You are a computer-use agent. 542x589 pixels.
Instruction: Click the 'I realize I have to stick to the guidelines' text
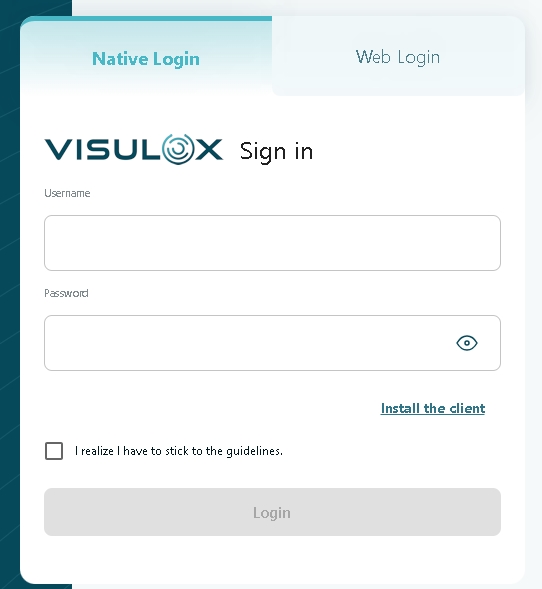178,451
